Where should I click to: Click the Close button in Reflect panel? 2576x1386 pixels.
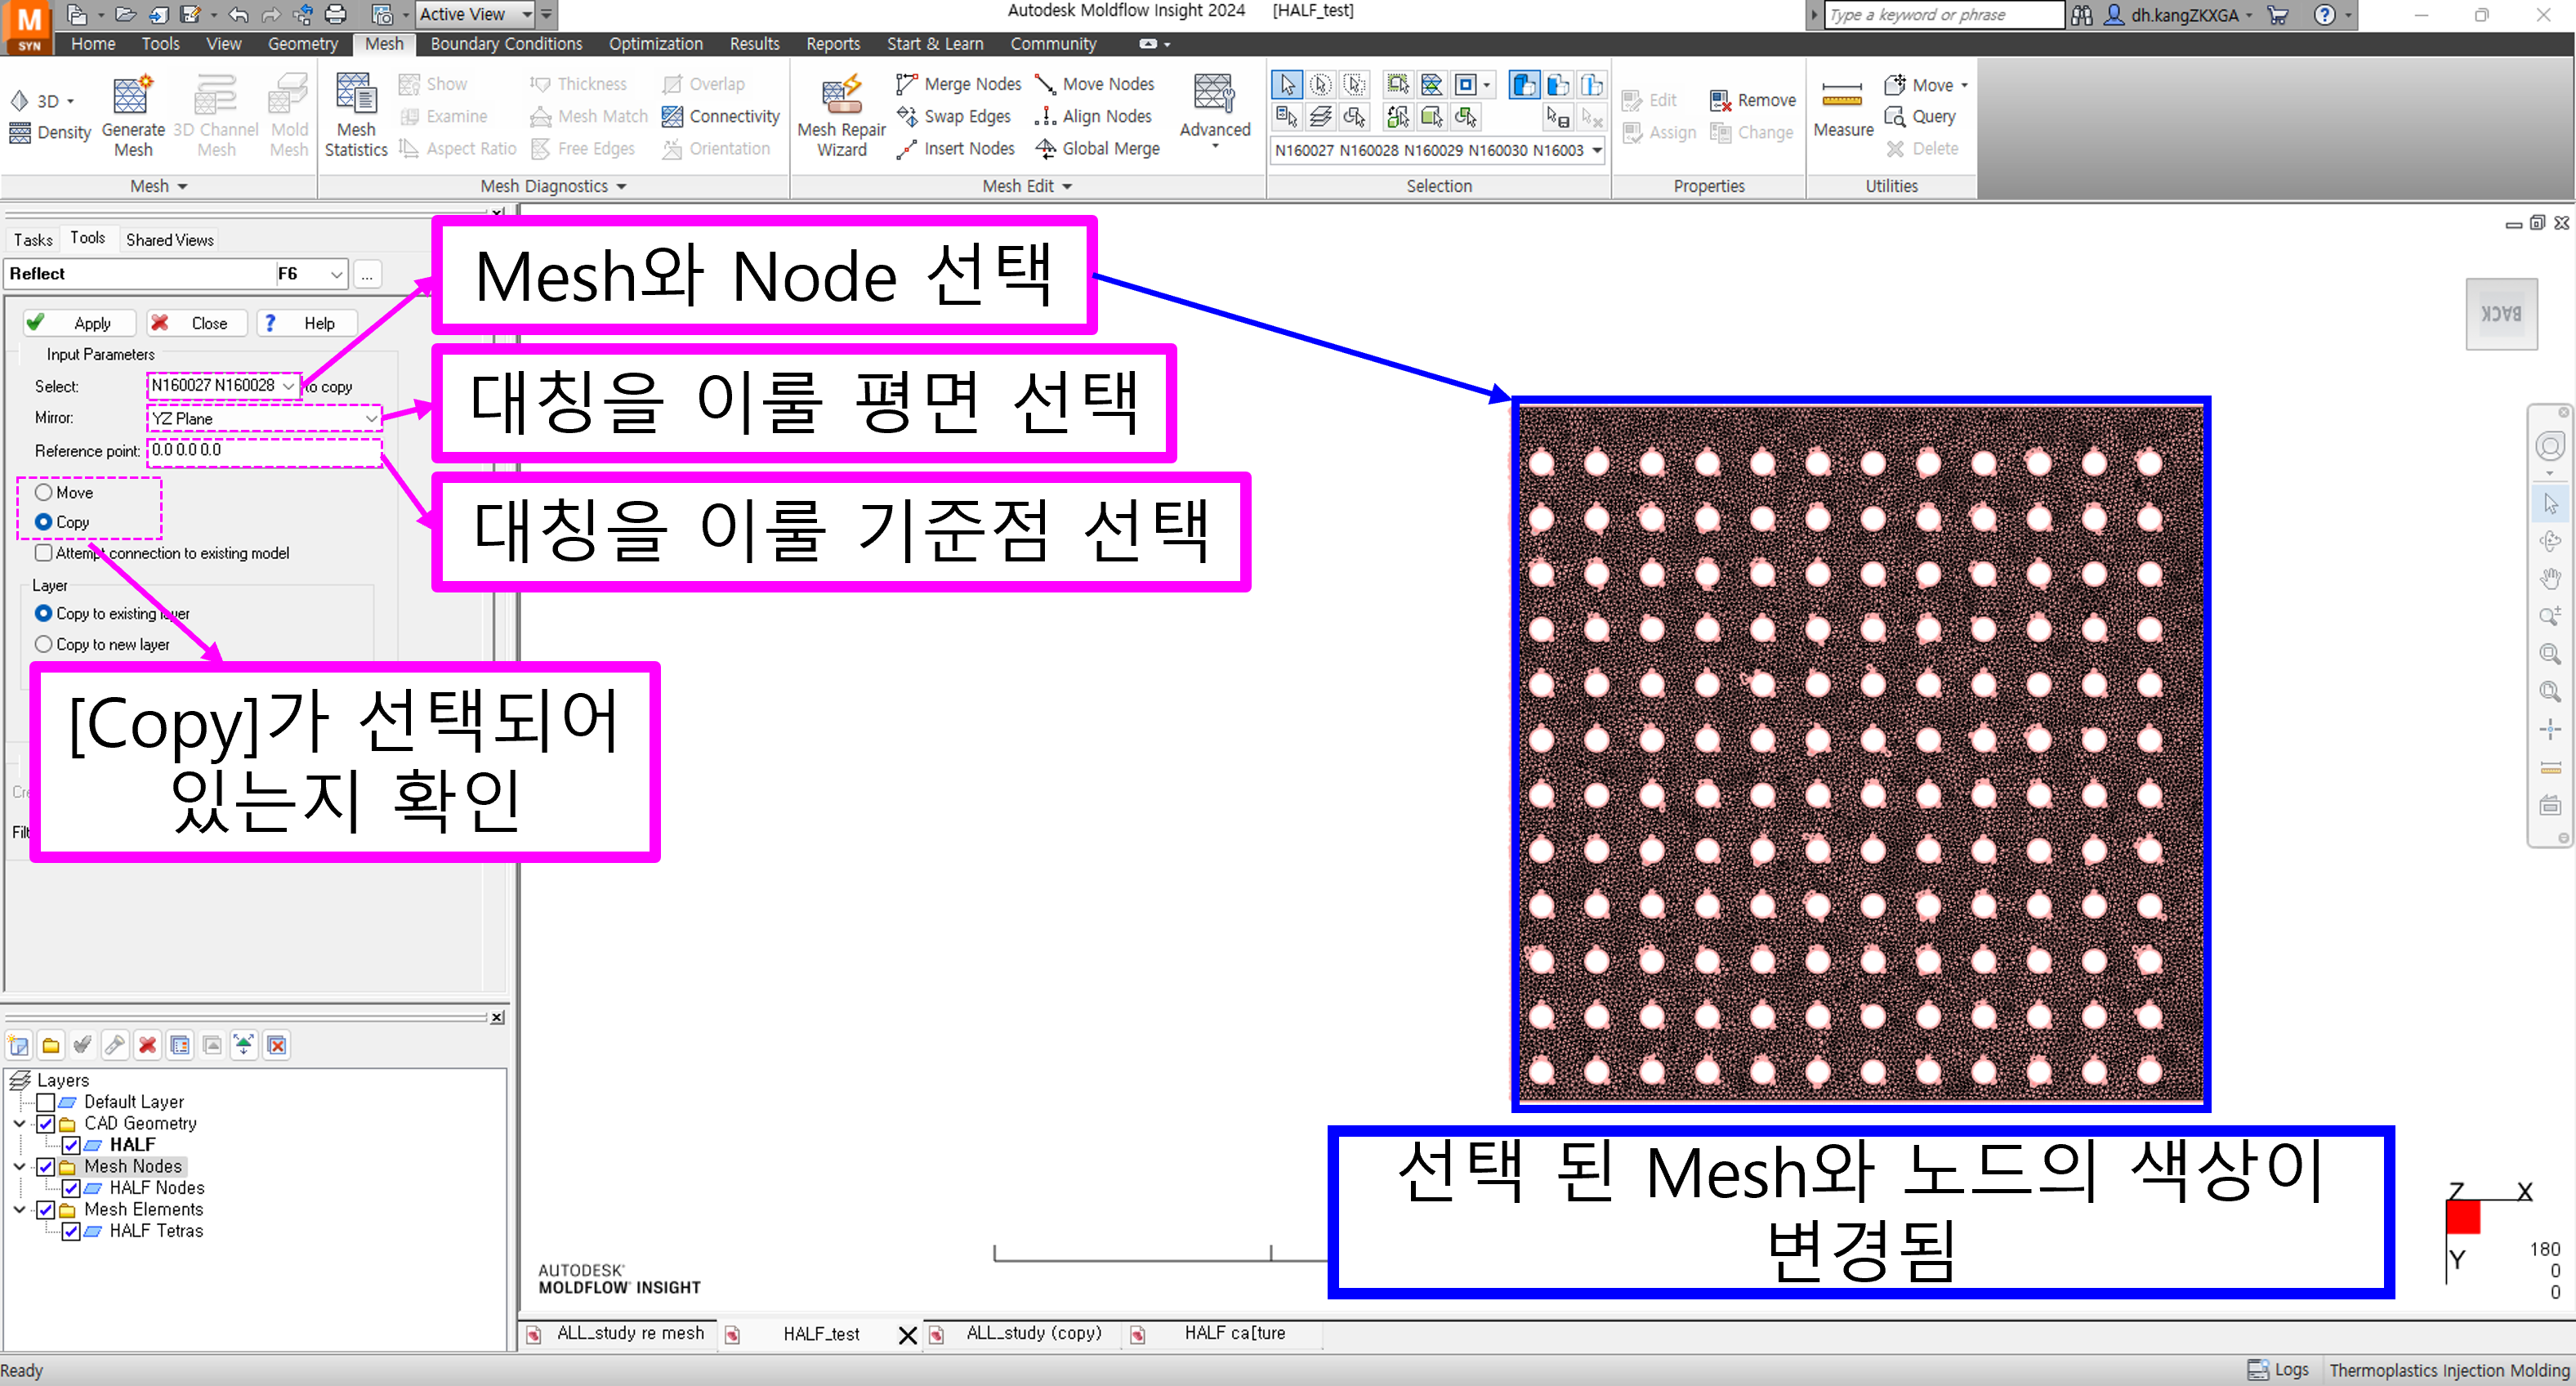(x=196, y=323)
